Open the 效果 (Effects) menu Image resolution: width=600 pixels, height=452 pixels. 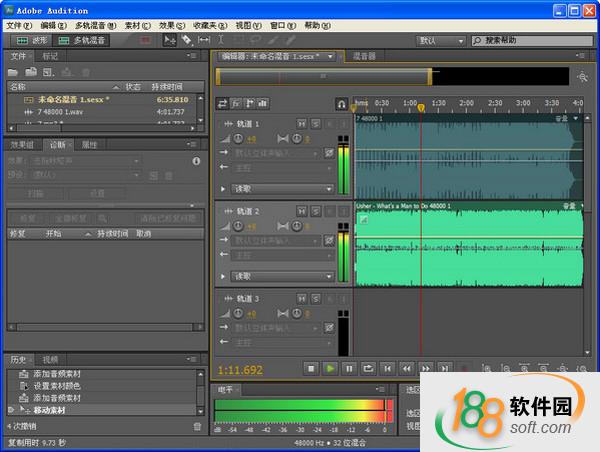pos(172,24)
